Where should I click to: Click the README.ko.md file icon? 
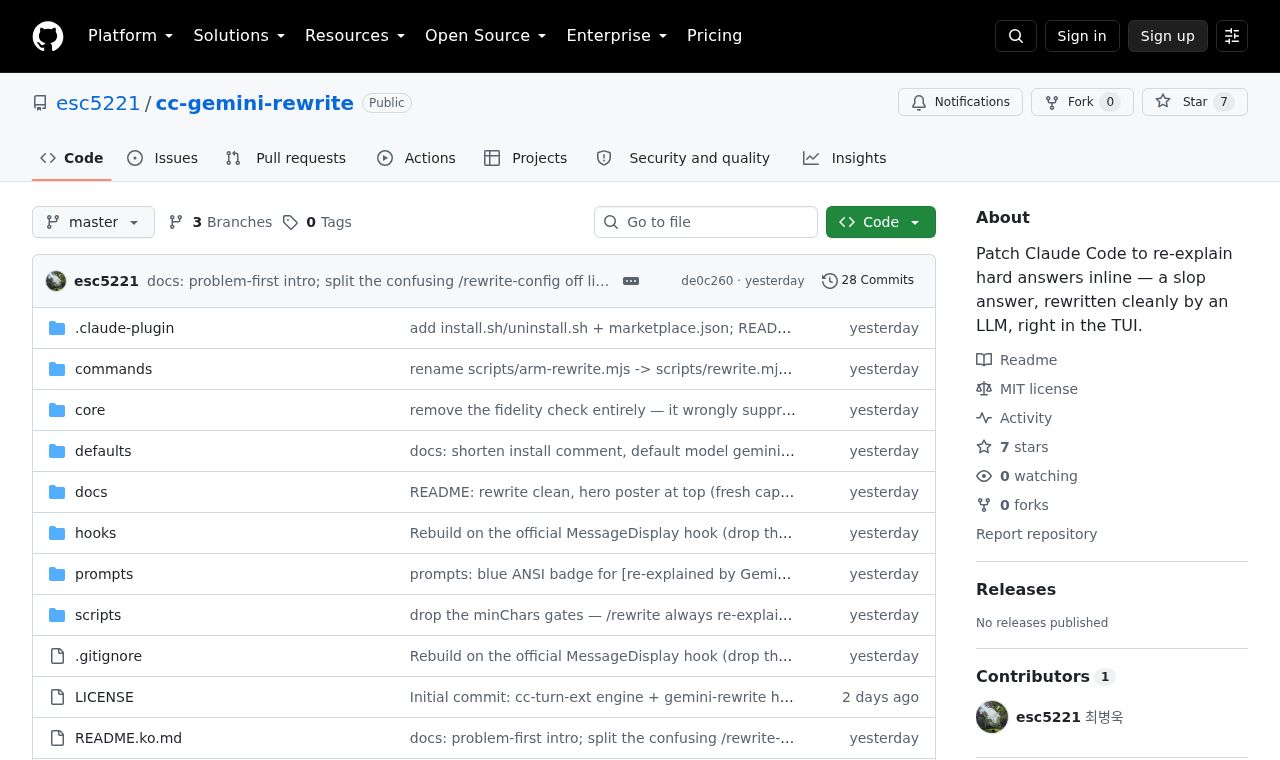tap(57, 738)
